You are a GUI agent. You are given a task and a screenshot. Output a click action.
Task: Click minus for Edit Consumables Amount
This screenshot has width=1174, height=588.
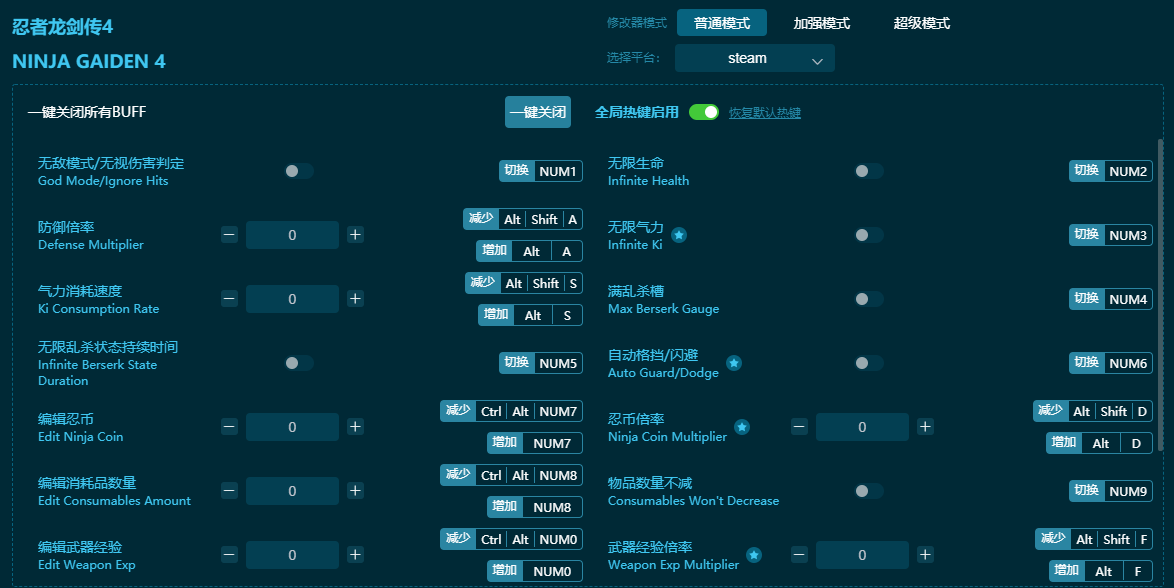pos(229,491)
